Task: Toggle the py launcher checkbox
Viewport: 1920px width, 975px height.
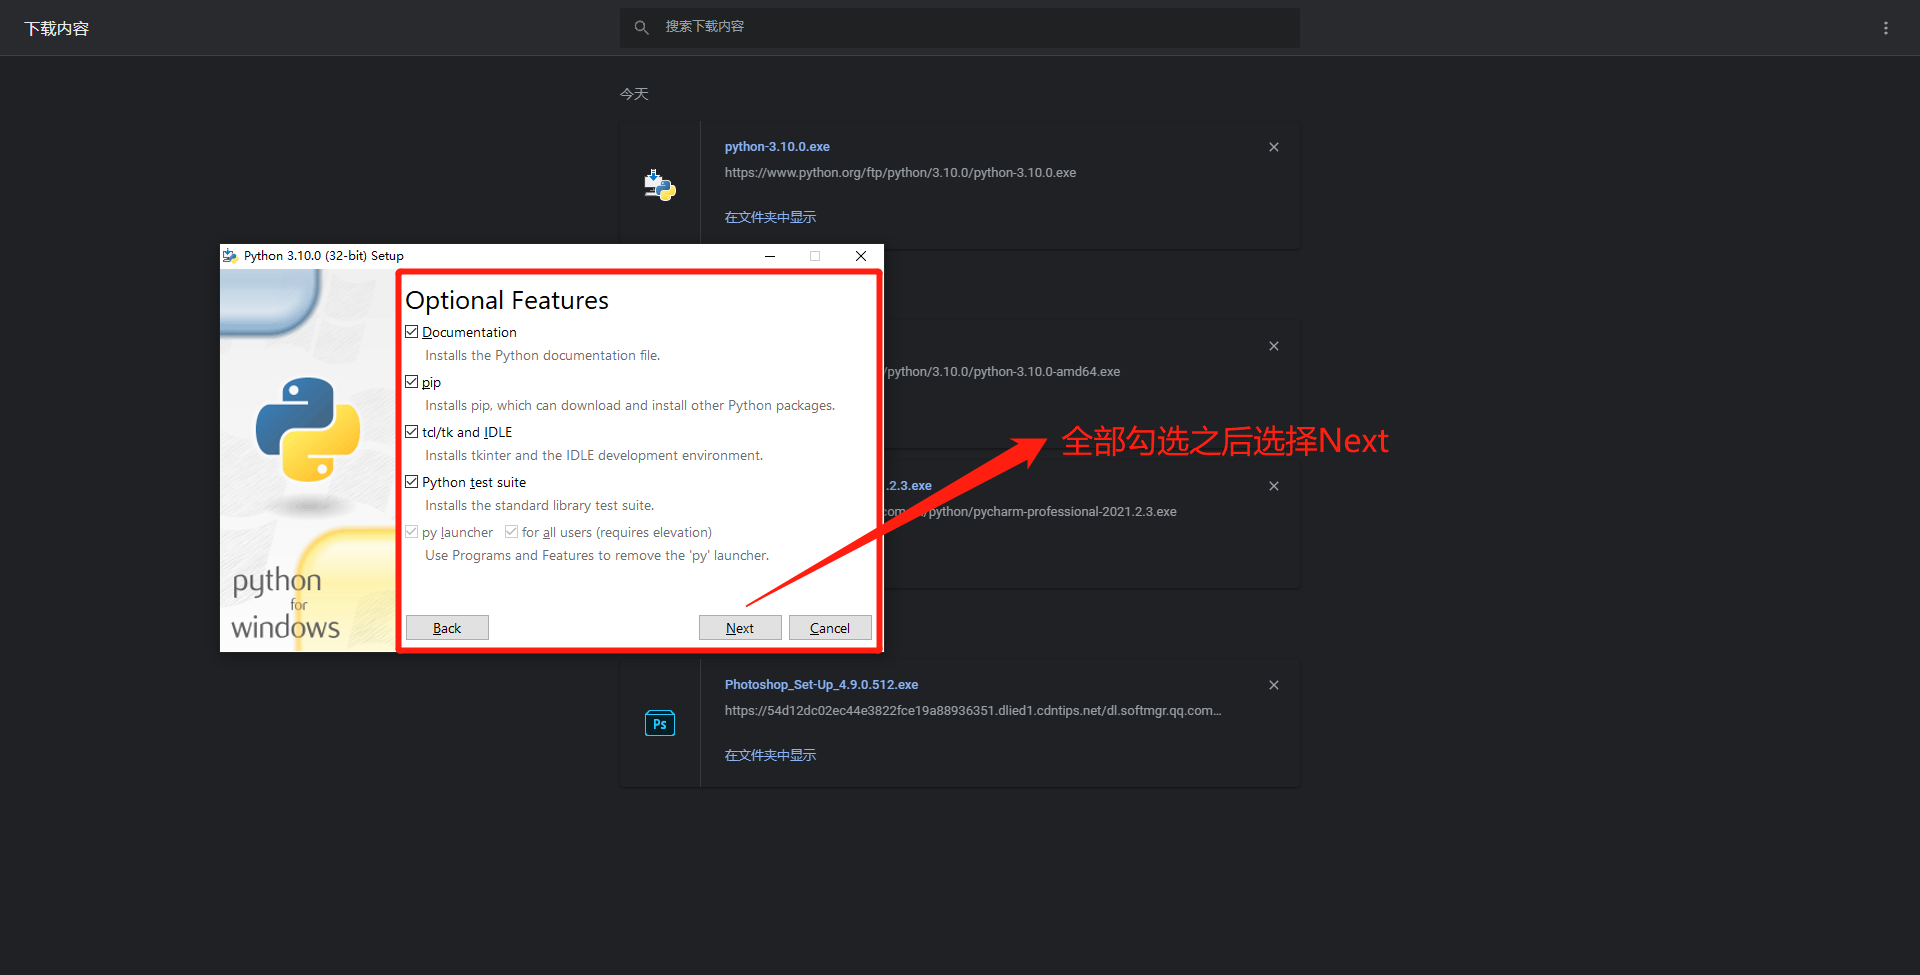Action: [412, 532]
